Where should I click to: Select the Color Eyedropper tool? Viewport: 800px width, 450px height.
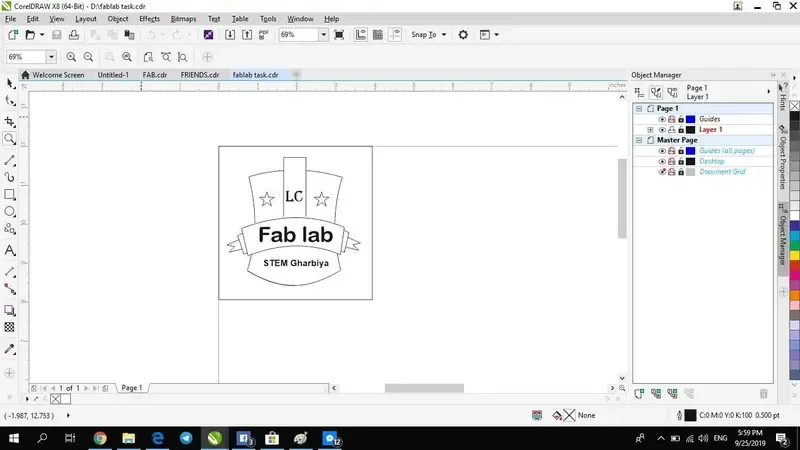coord(10,349)
